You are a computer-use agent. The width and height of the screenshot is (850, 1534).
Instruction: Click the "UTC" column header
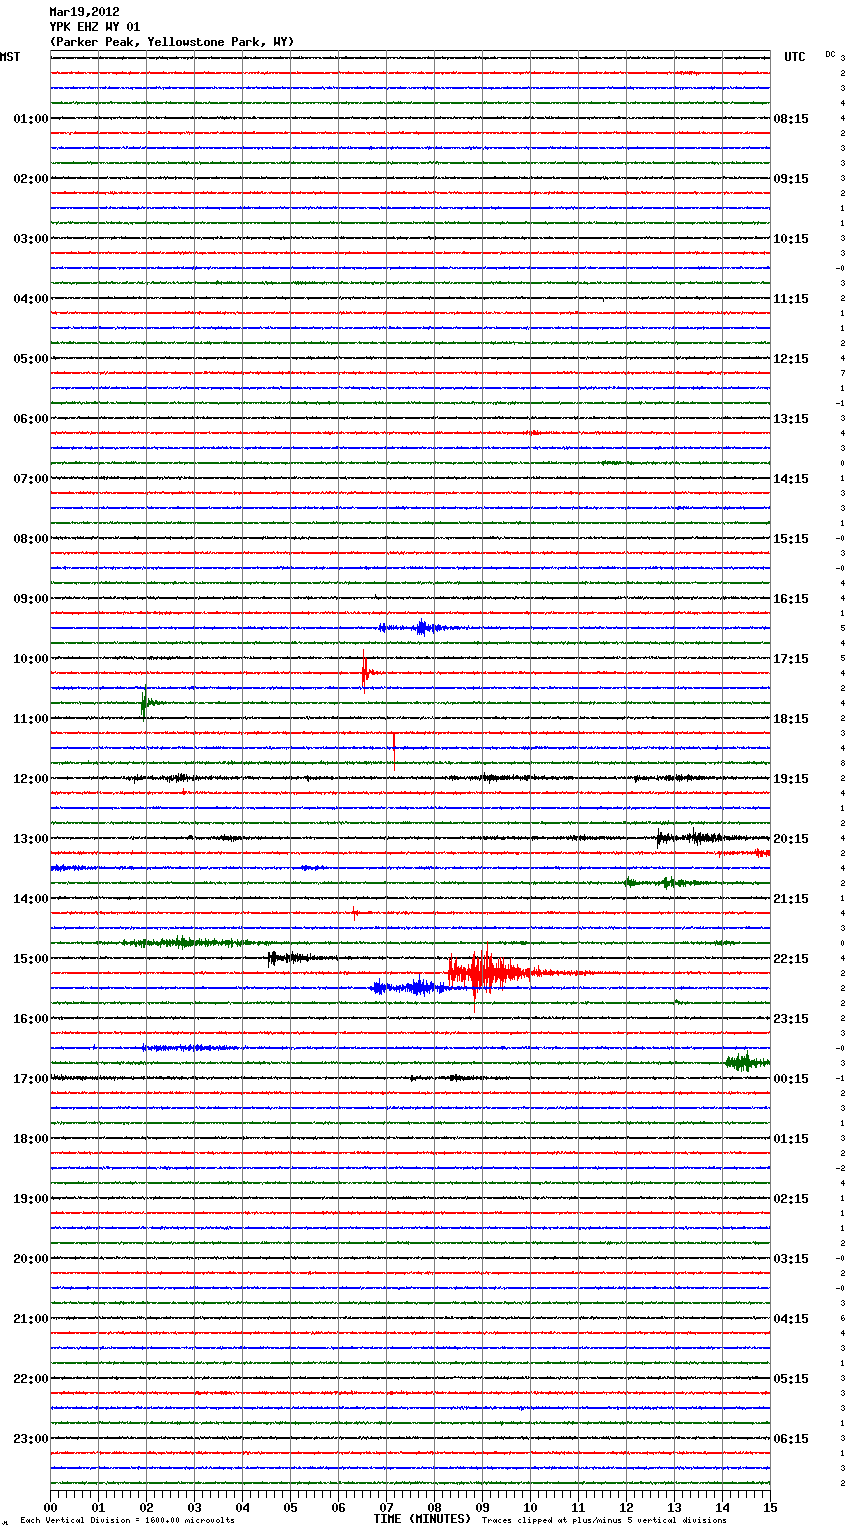[795, 57]
